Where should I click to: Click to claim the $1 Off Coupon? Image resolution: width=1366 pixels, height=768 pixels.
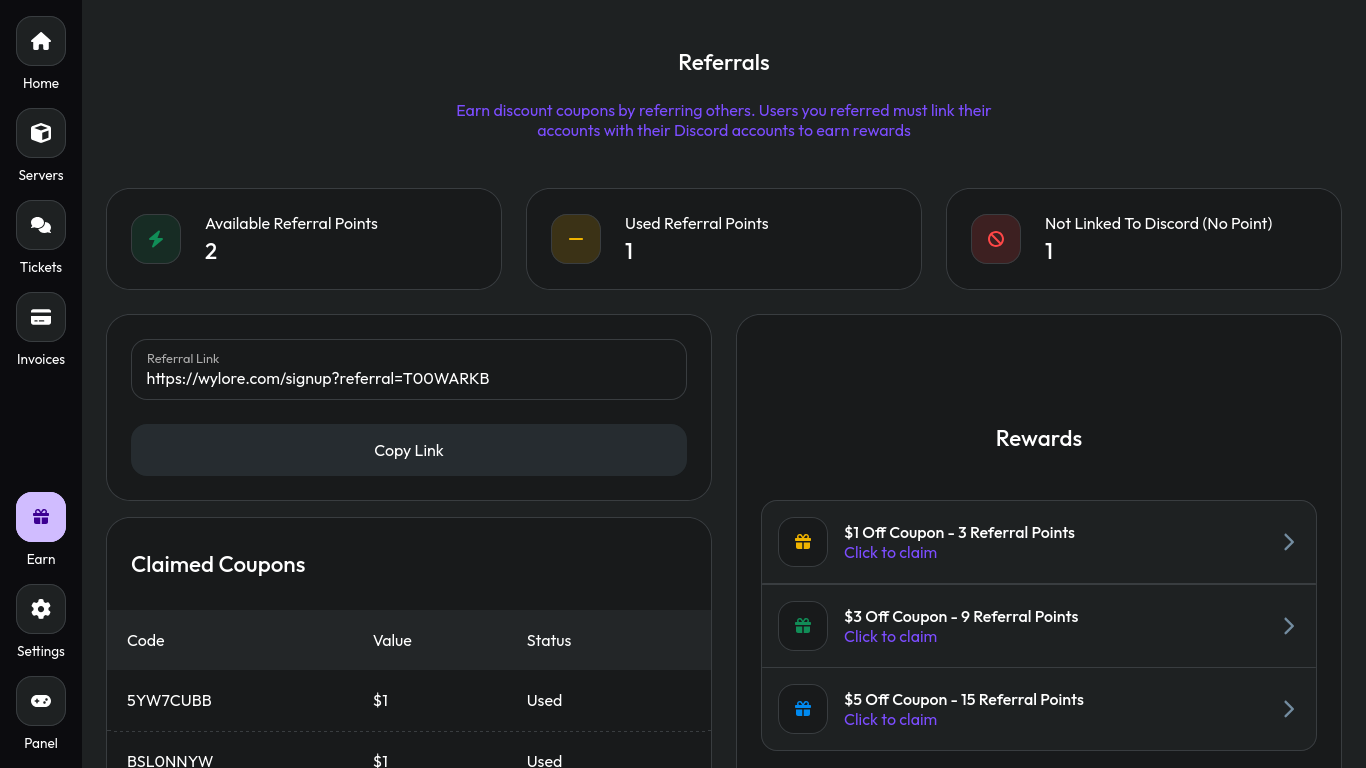pos(890,553)
